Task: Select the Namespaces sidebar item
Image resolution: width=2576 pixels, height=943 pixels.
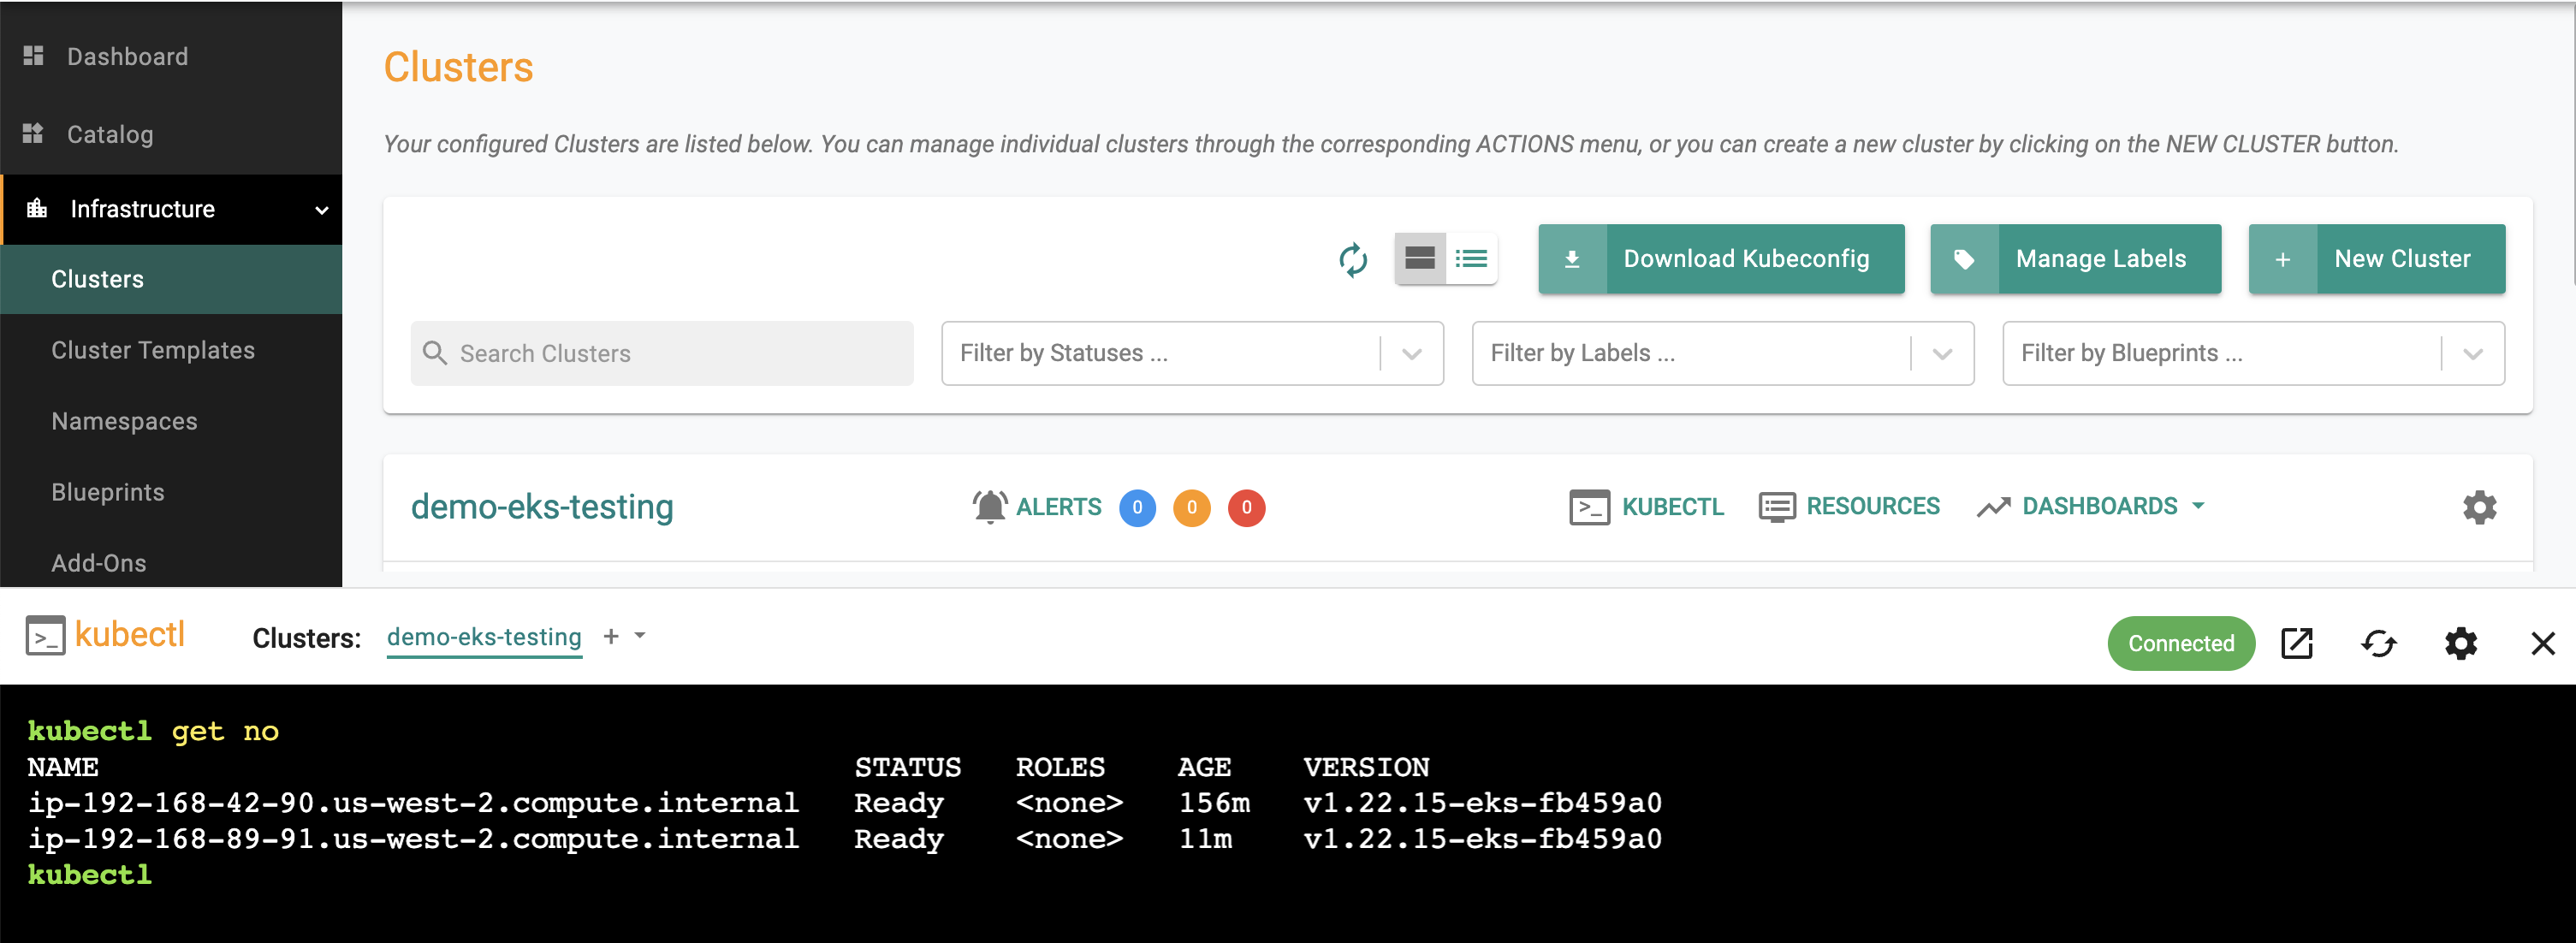Action: [x=125, y=420]
